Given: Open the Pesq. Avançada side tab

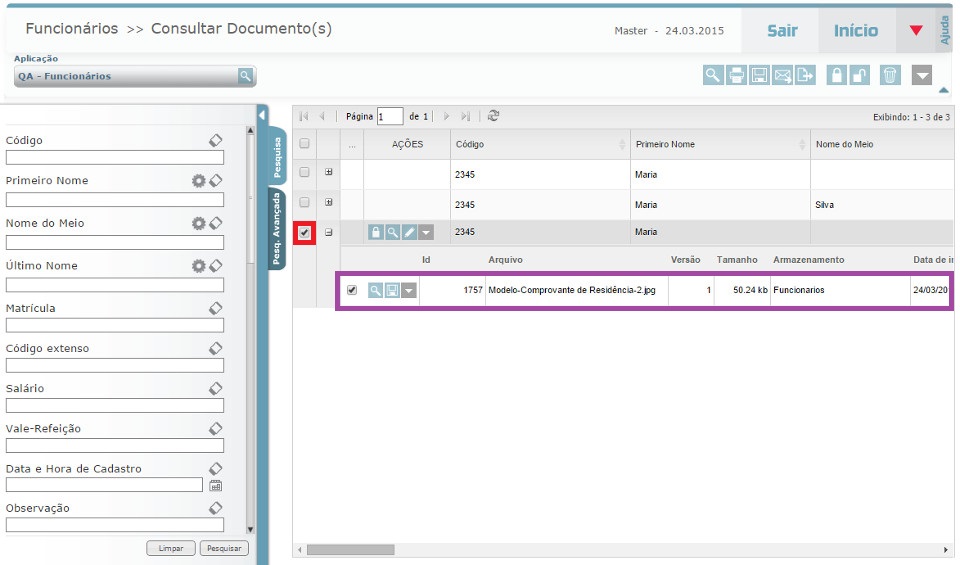Looking at the screenshot, I should [x=277, y=229].
